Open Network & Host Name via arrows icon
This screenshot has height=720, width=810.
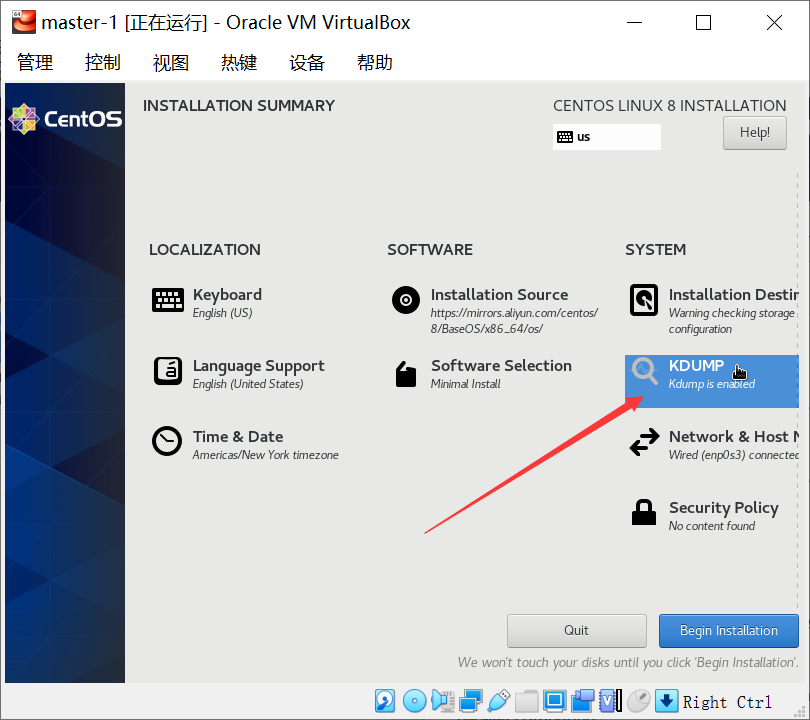pyautogui.click(x=644, y=442)
